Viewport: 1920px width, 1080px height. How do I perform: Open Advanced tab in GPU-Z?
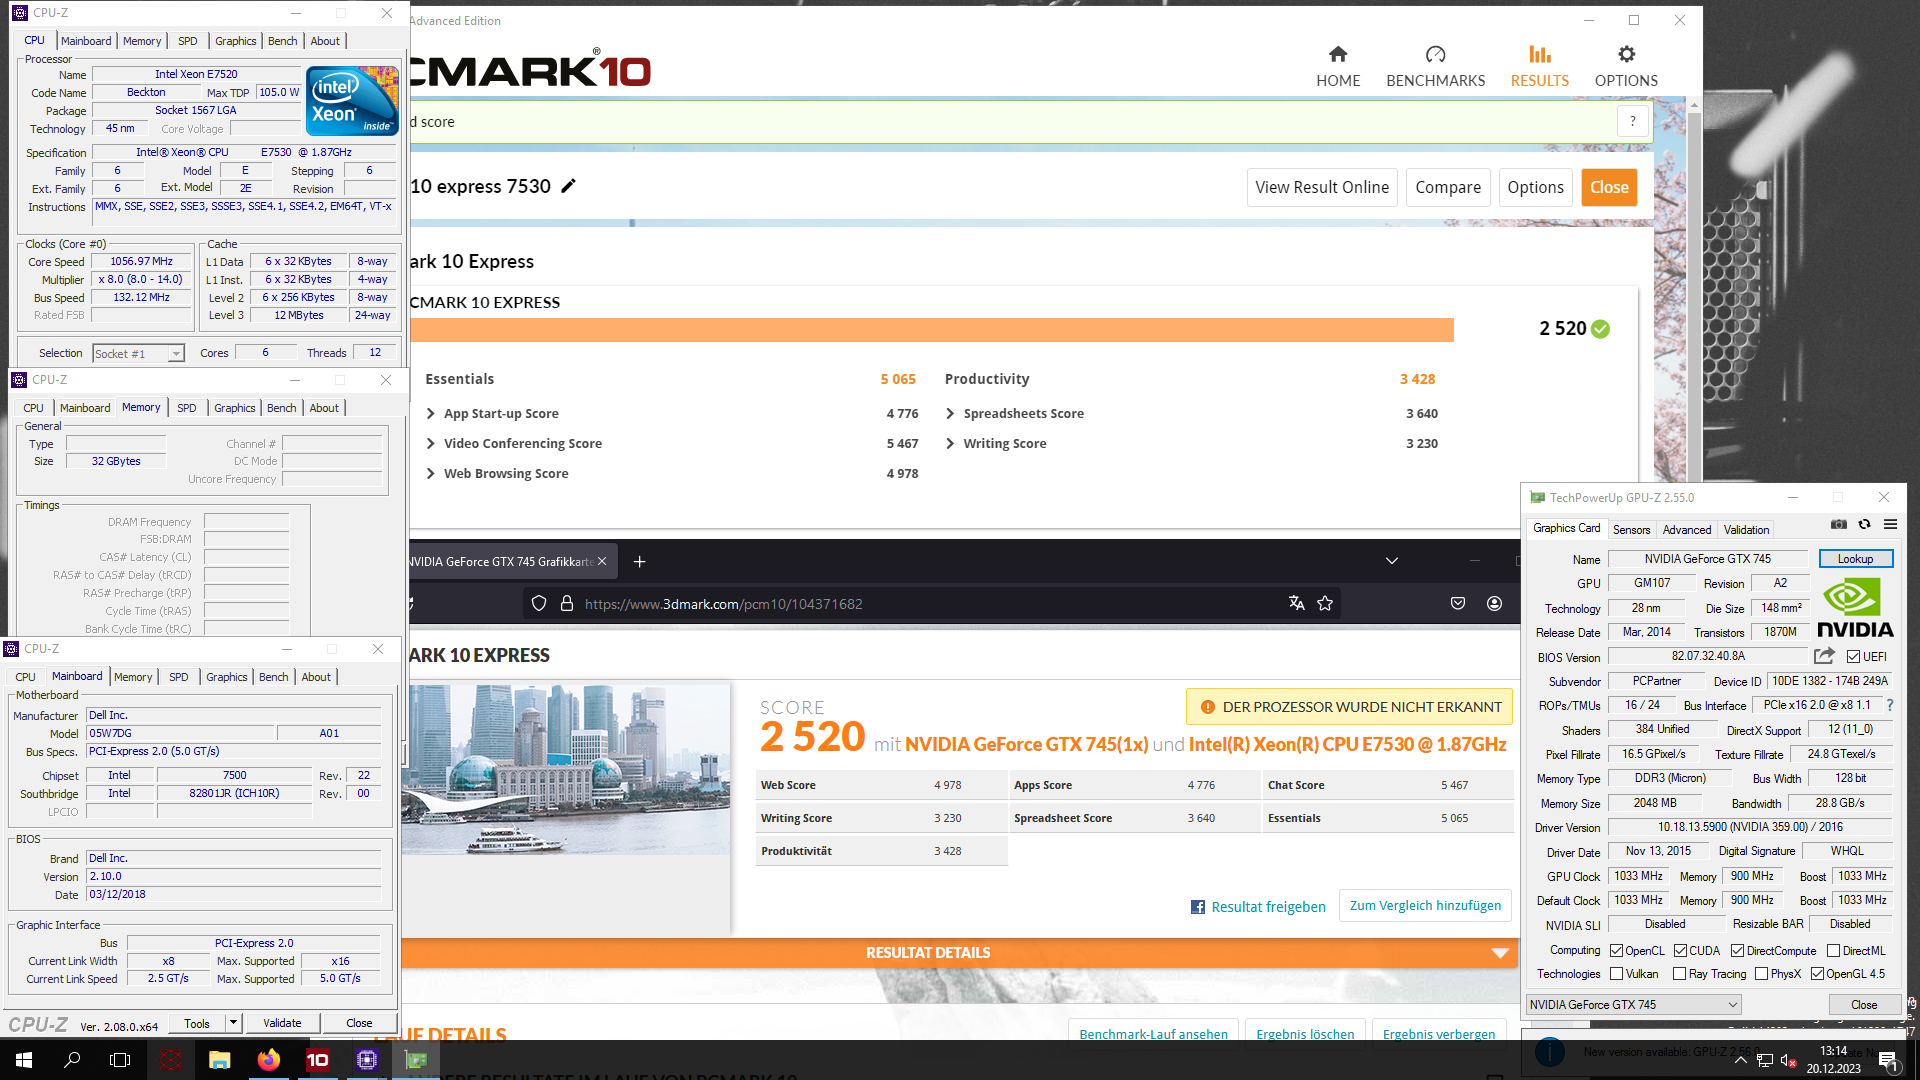click(x=1687, y=529)
